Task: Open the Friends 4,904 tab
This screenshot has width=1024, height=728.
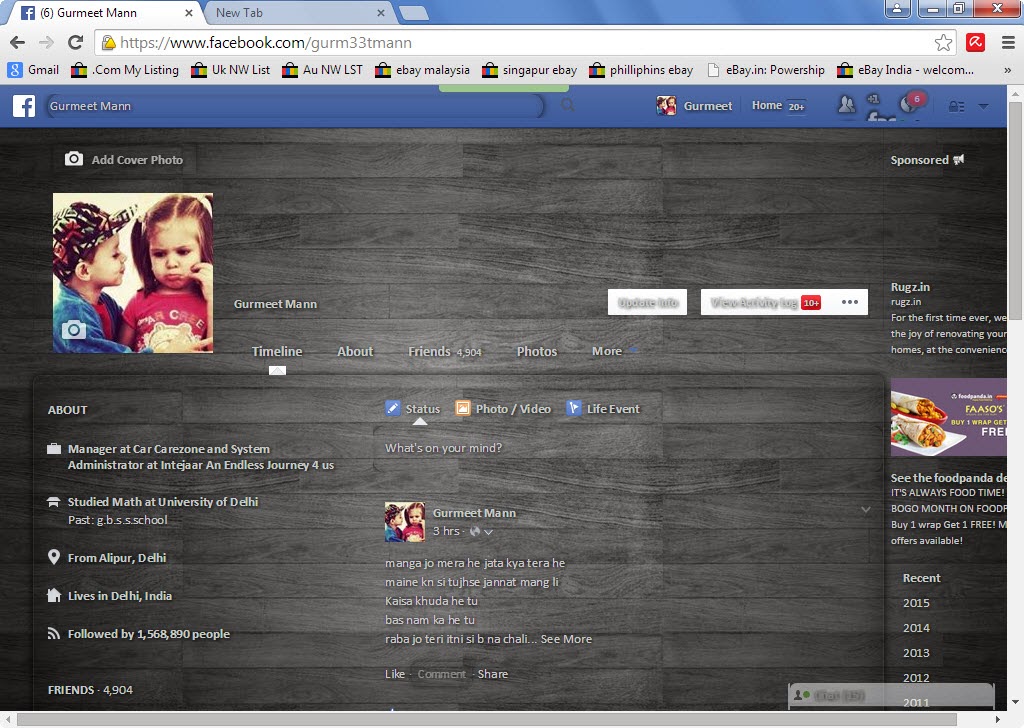Action: click(445, 351)
